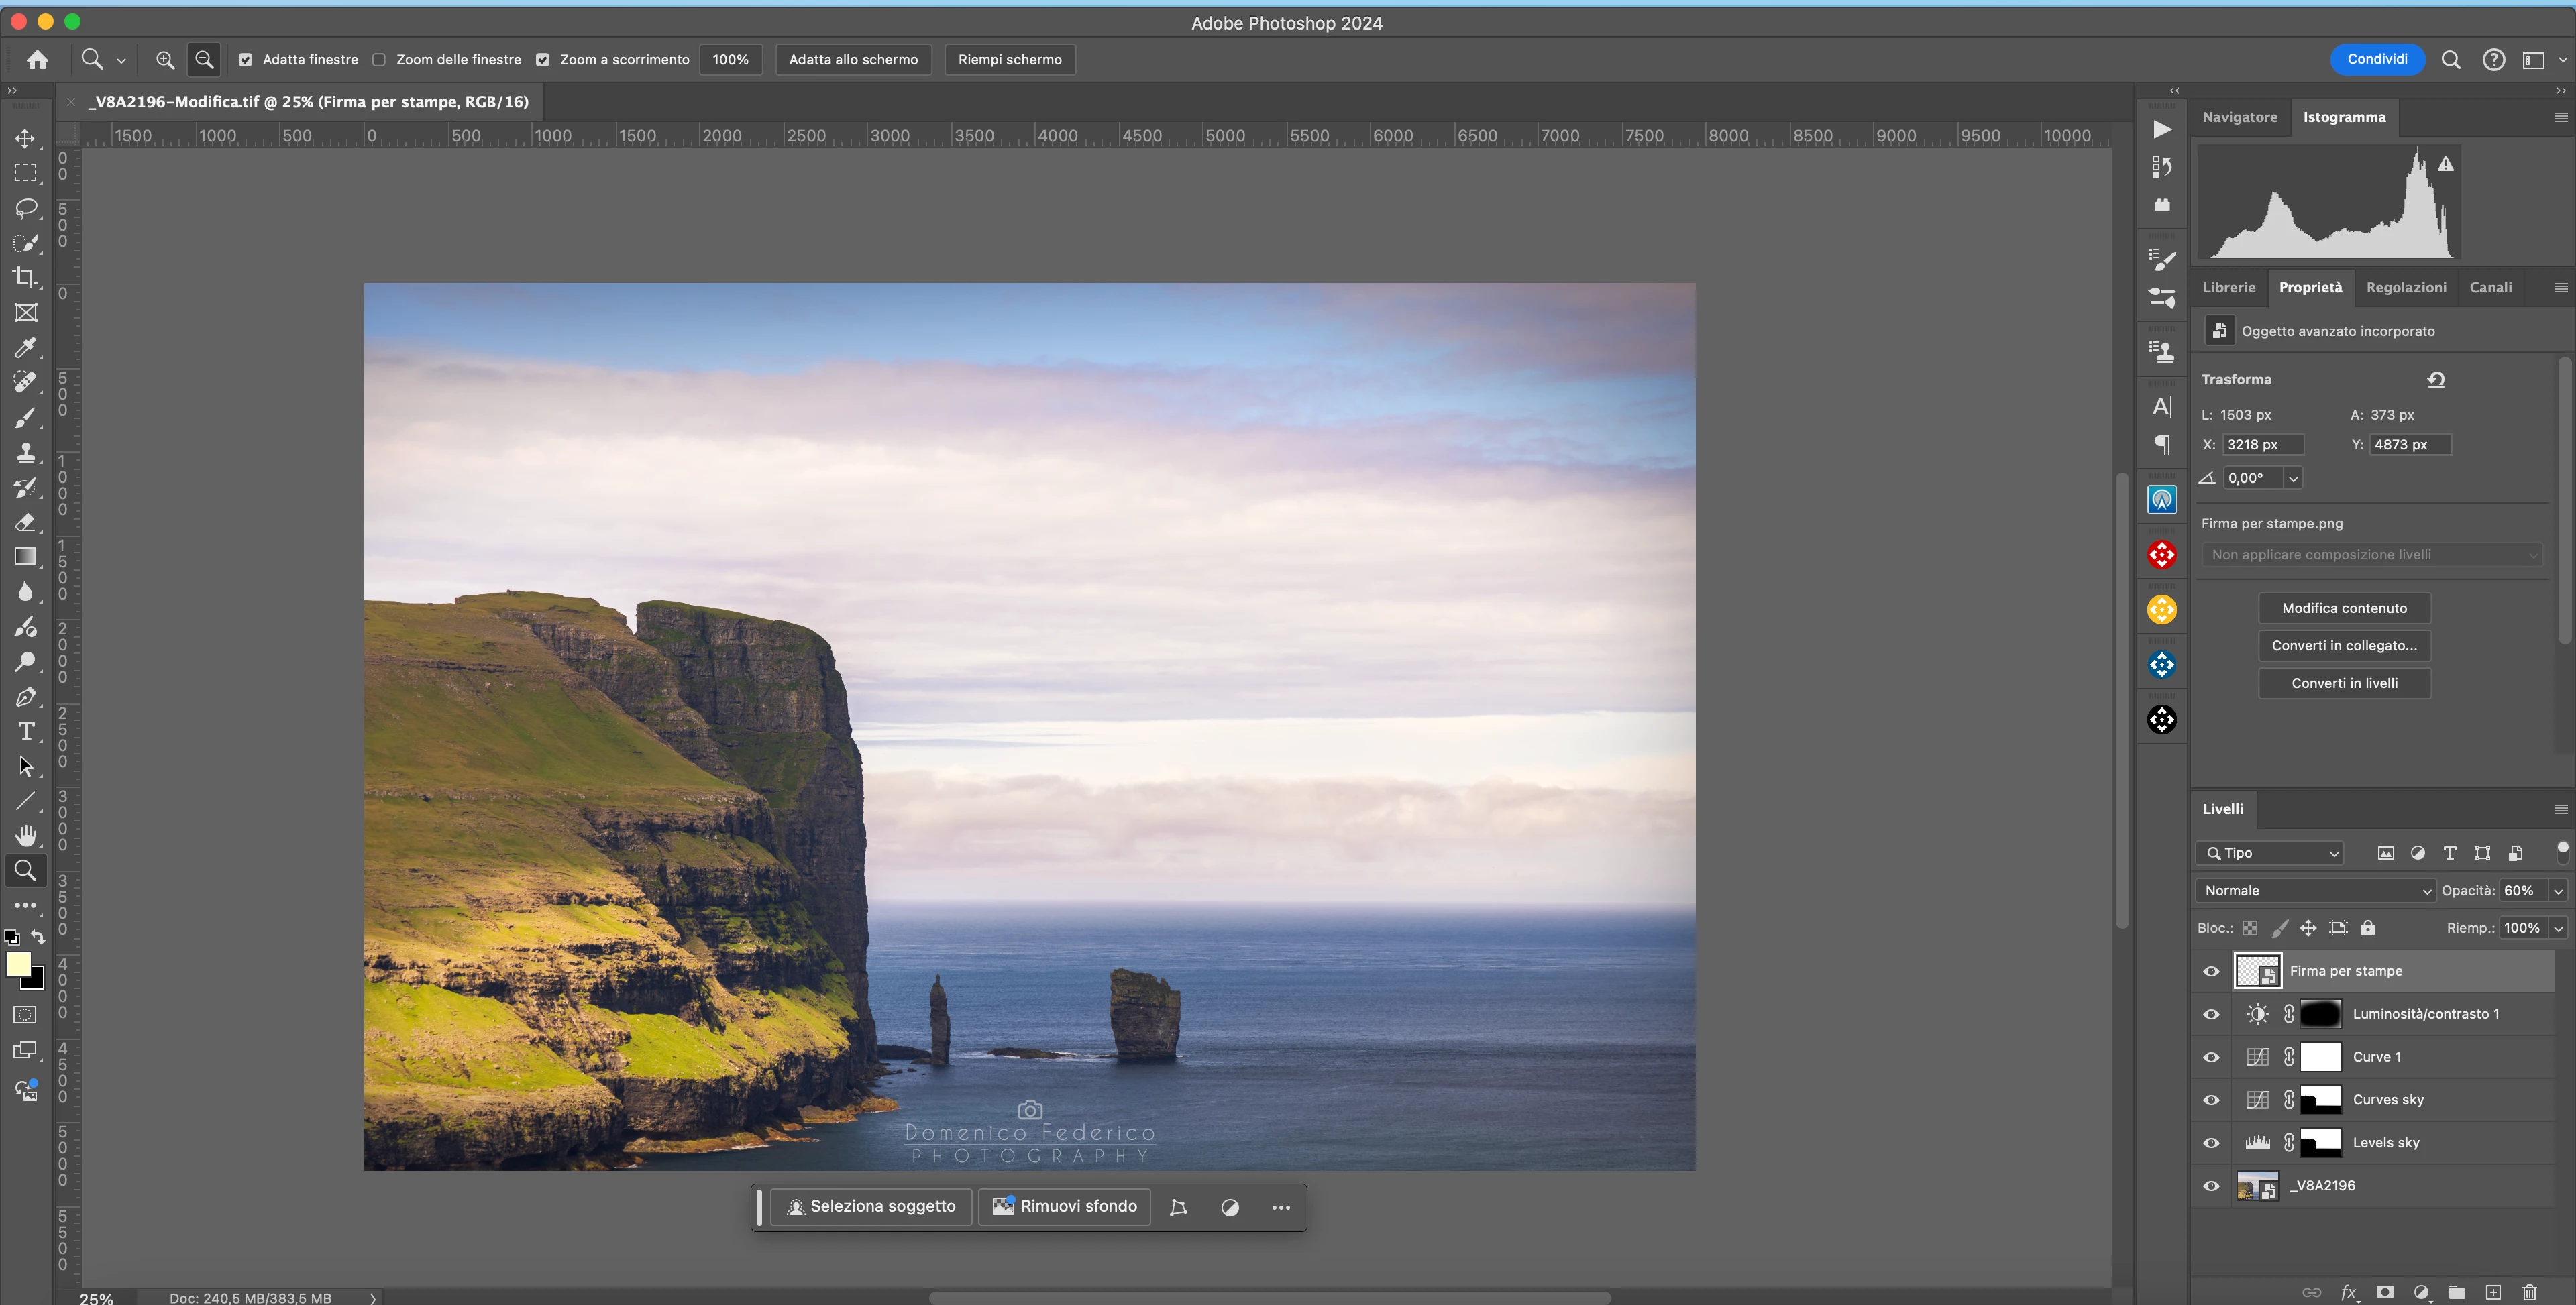The image size is (2576, 1305).
Task: Select the Clone Stamp tool
Action: 25,452
